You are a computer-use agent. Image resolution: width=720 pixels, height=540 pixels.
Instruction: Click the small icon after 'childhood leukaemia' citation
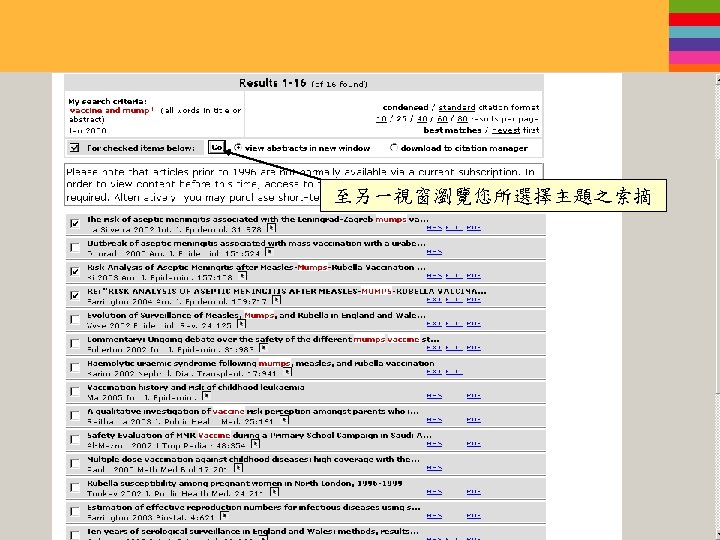[x=207, y=396]
